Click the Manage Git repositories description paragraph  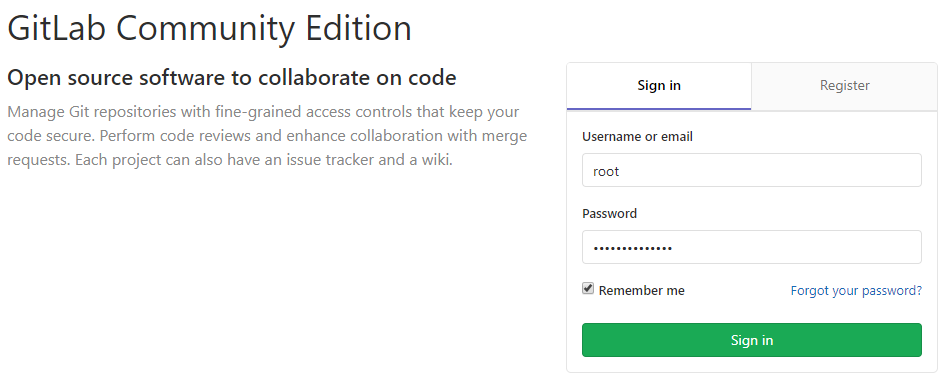pos(267,136)
